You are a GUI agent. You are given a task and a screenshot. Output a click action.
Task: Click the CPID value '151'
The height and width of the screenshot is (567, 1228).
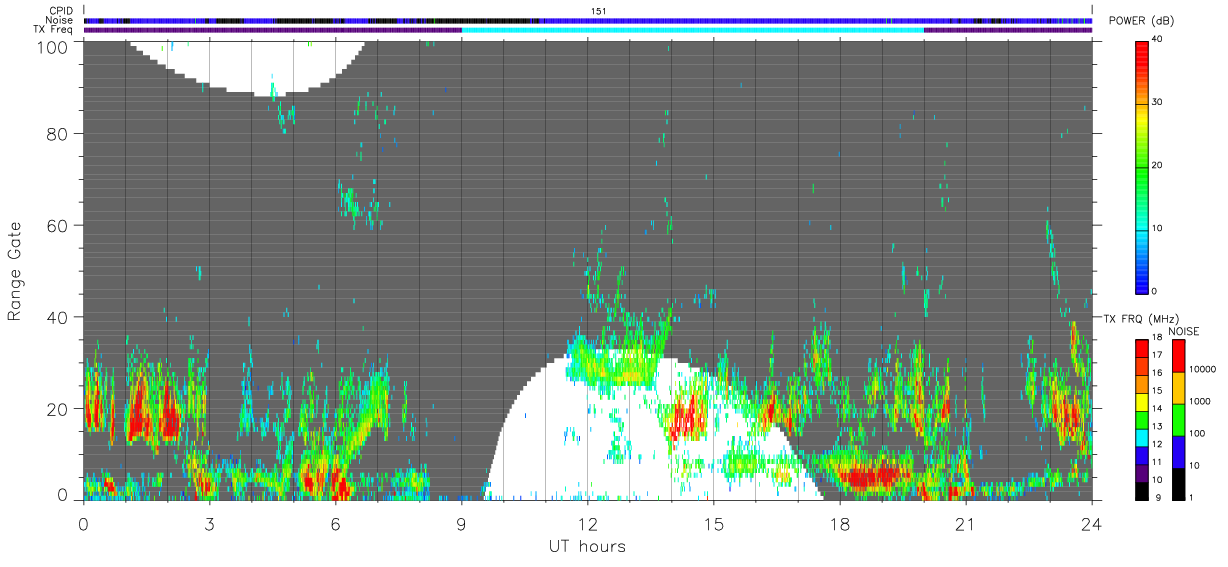(599, 11)
